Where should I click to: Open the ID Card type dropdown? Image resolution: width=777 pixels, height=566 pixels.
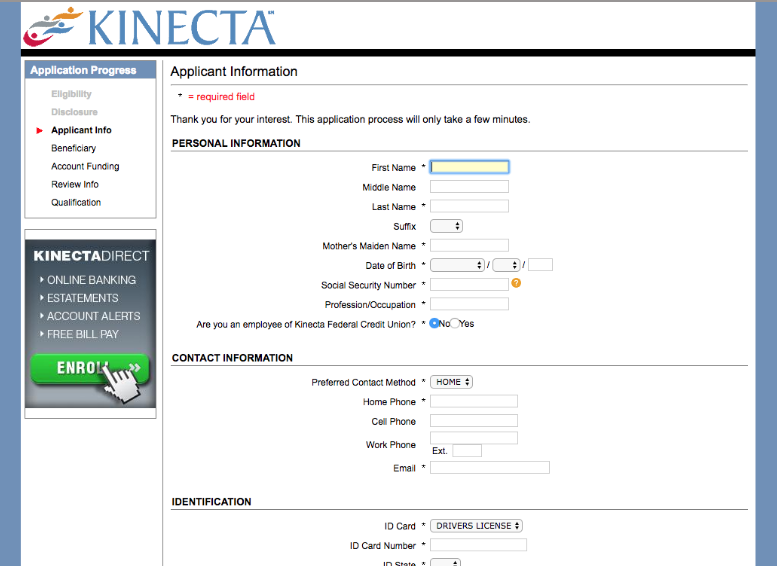pos(476,526)
